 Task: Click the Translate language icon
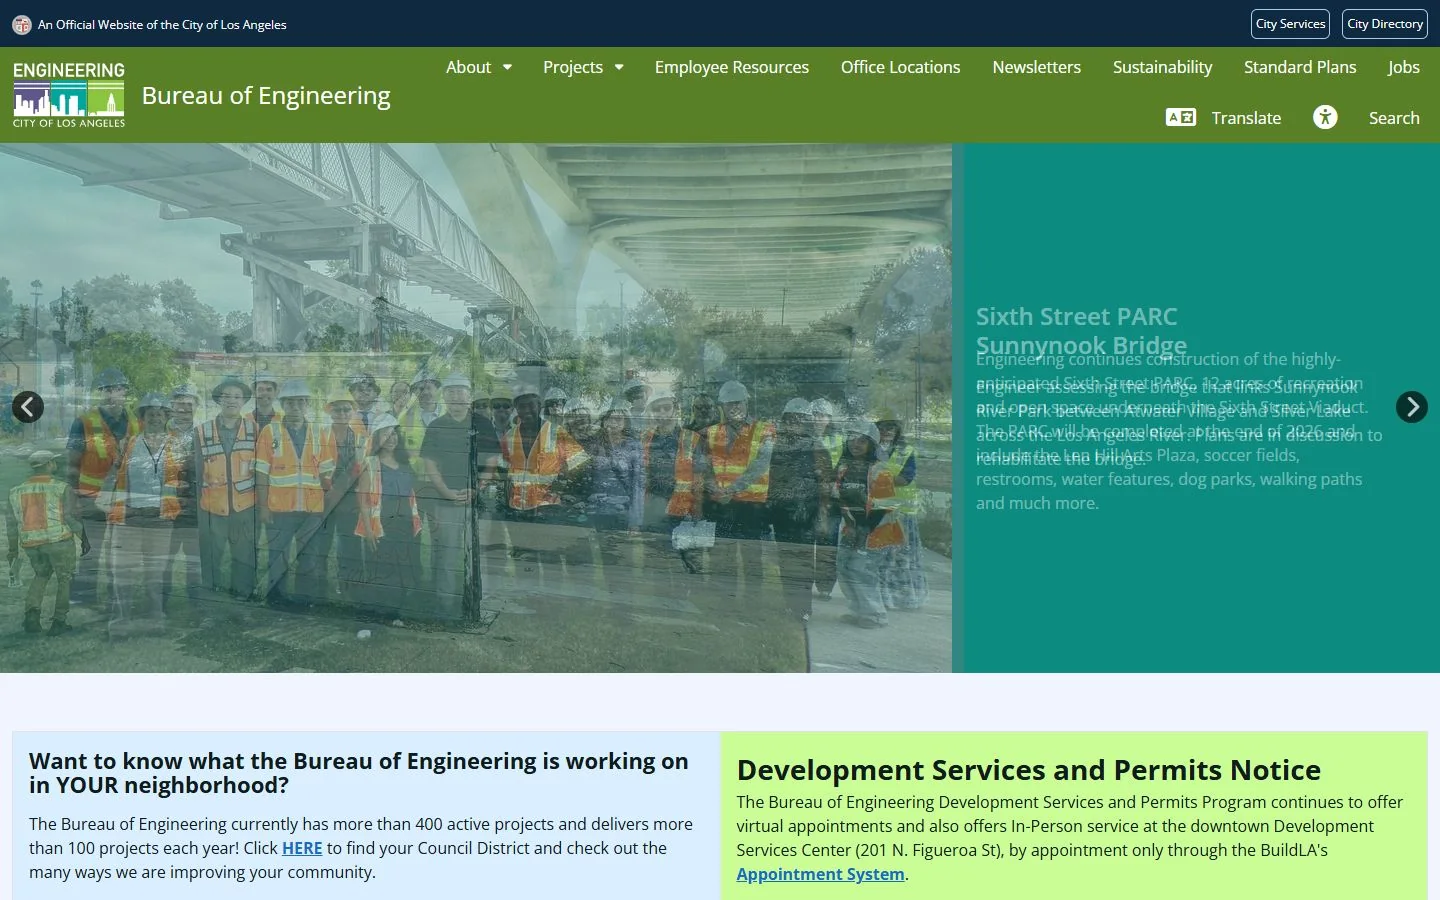point(1181,117)
